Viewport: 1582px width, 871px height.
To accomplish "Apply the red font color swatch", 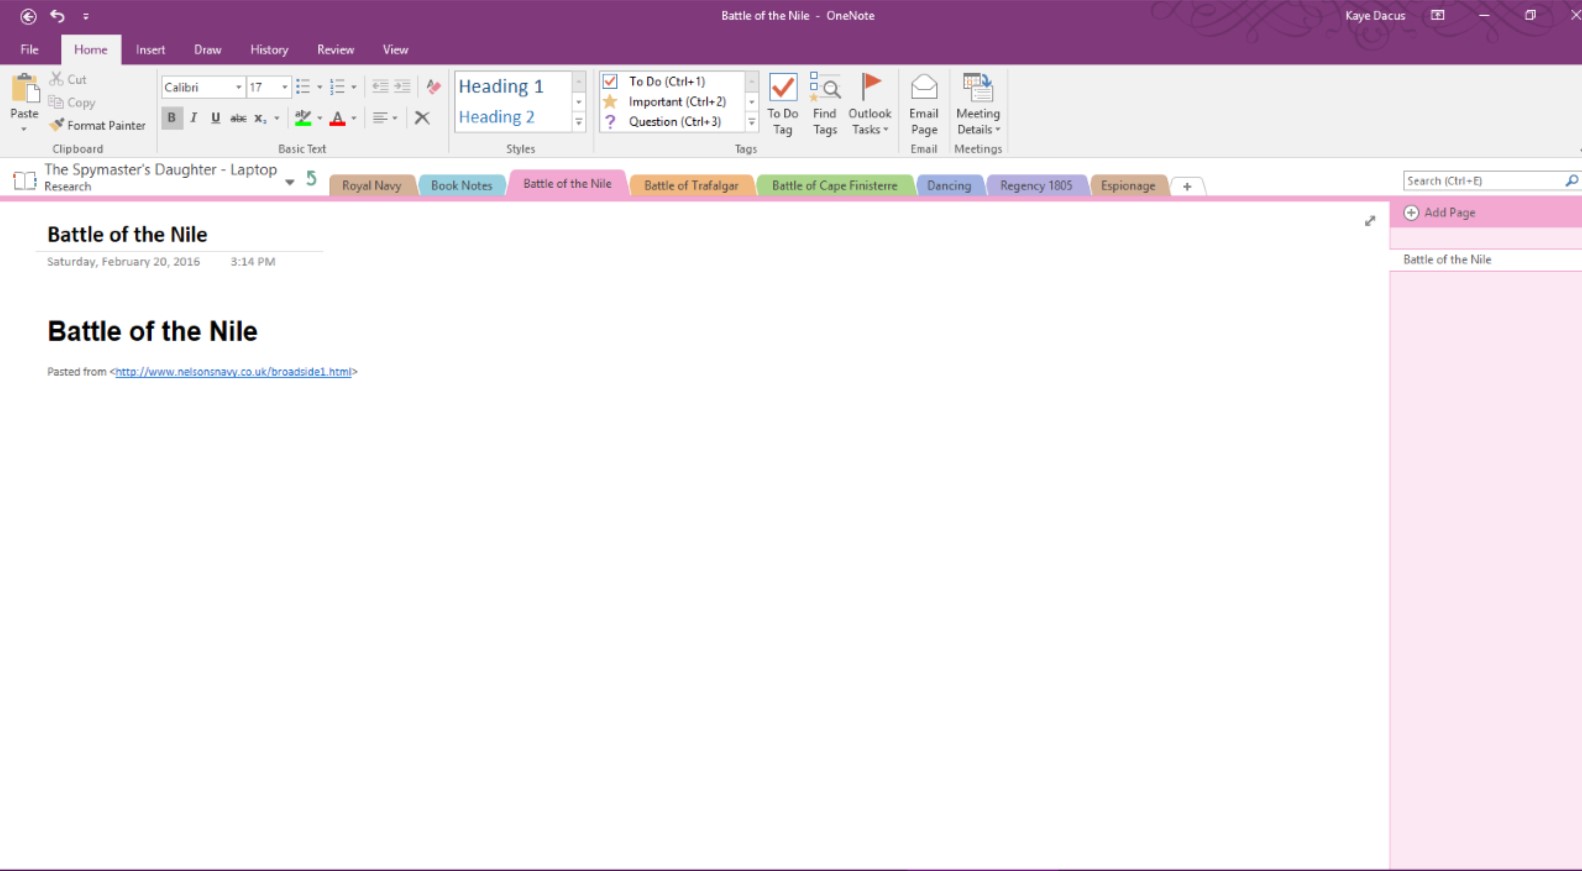I will coord(338,119).
